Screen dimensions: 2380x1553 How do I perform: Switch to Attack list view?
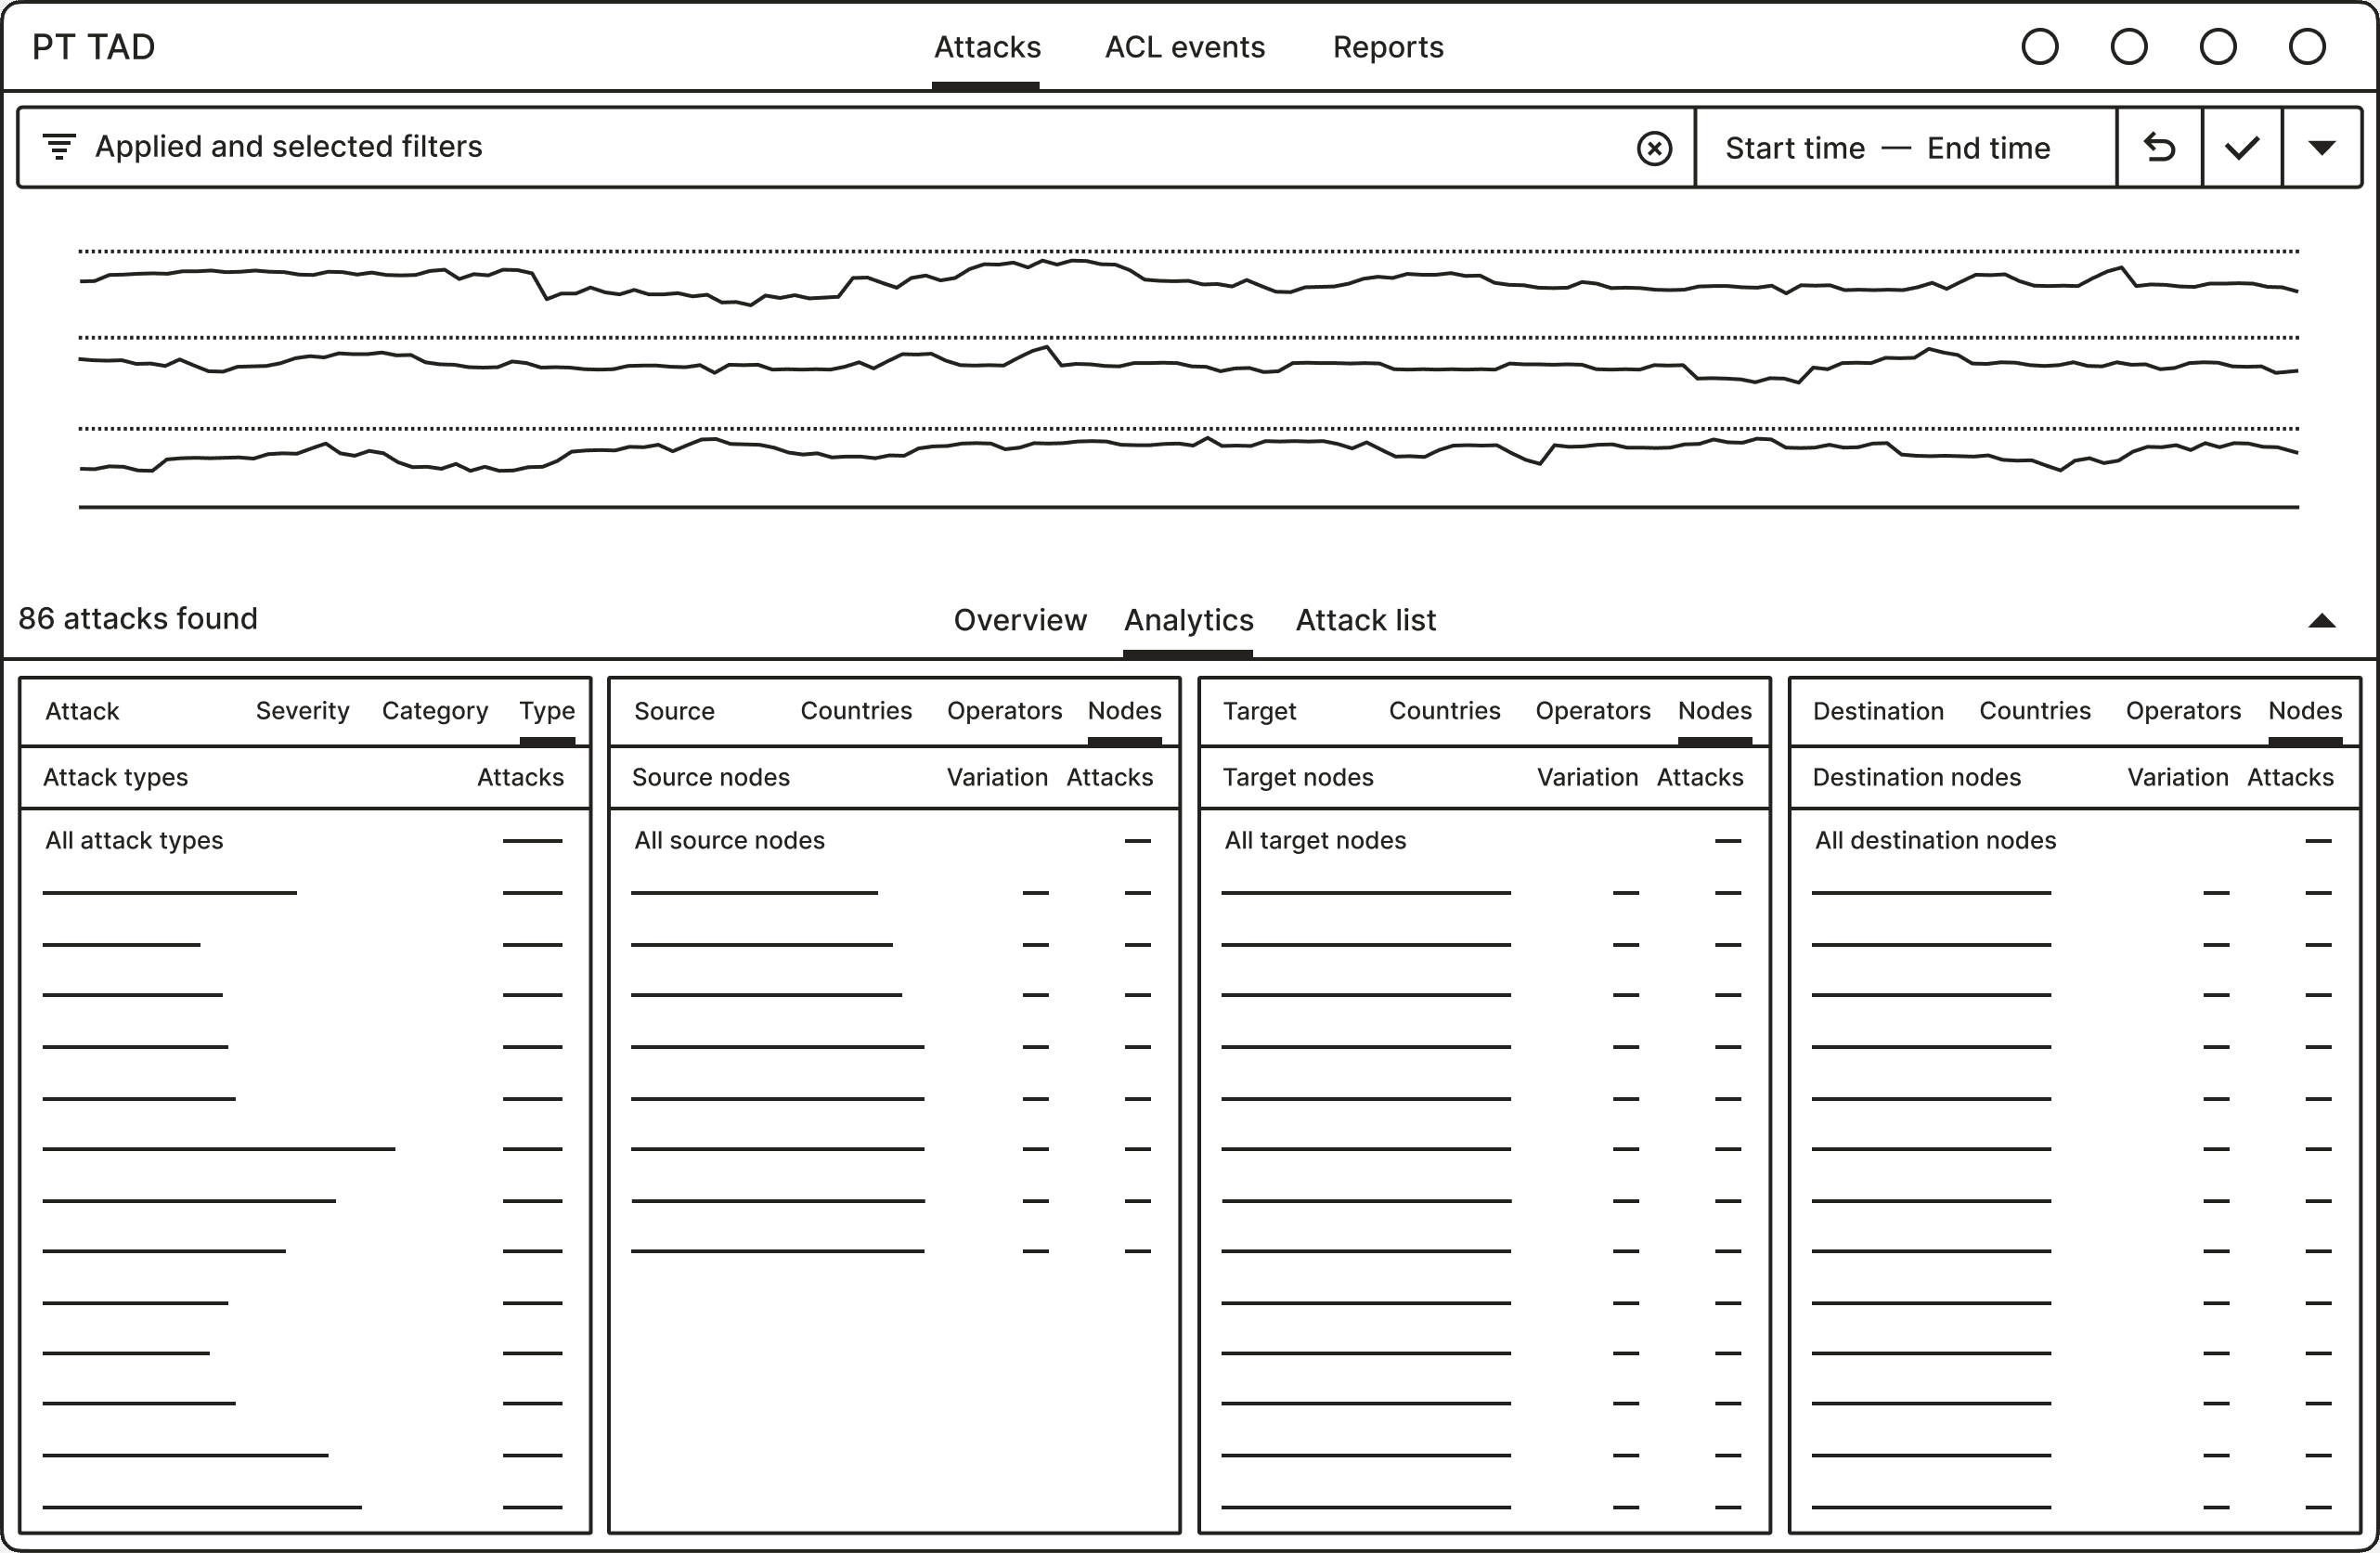click(x=1365, y=620)
